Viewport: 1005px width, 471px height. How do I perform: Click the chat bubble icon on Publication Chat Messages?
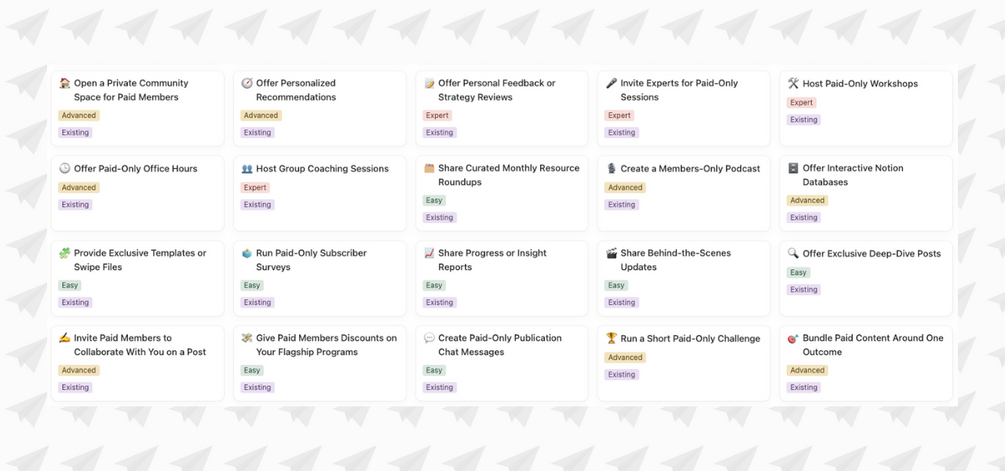(429, 339)
